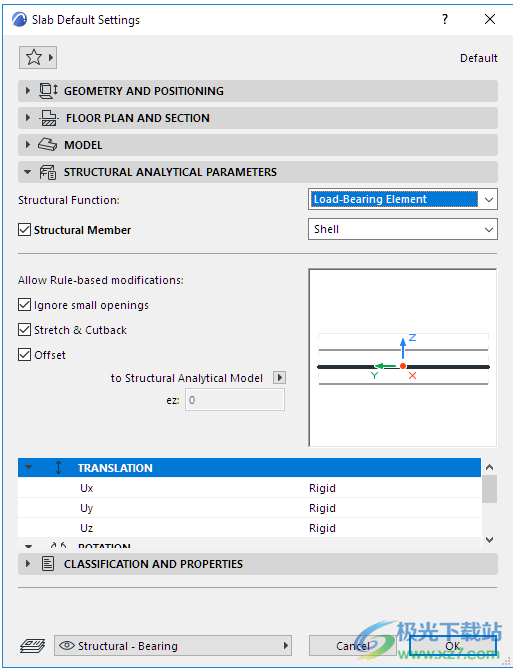Click the Model panel slab icon
The height and width of the screenshot is (670, 513).
coord(47,145)
